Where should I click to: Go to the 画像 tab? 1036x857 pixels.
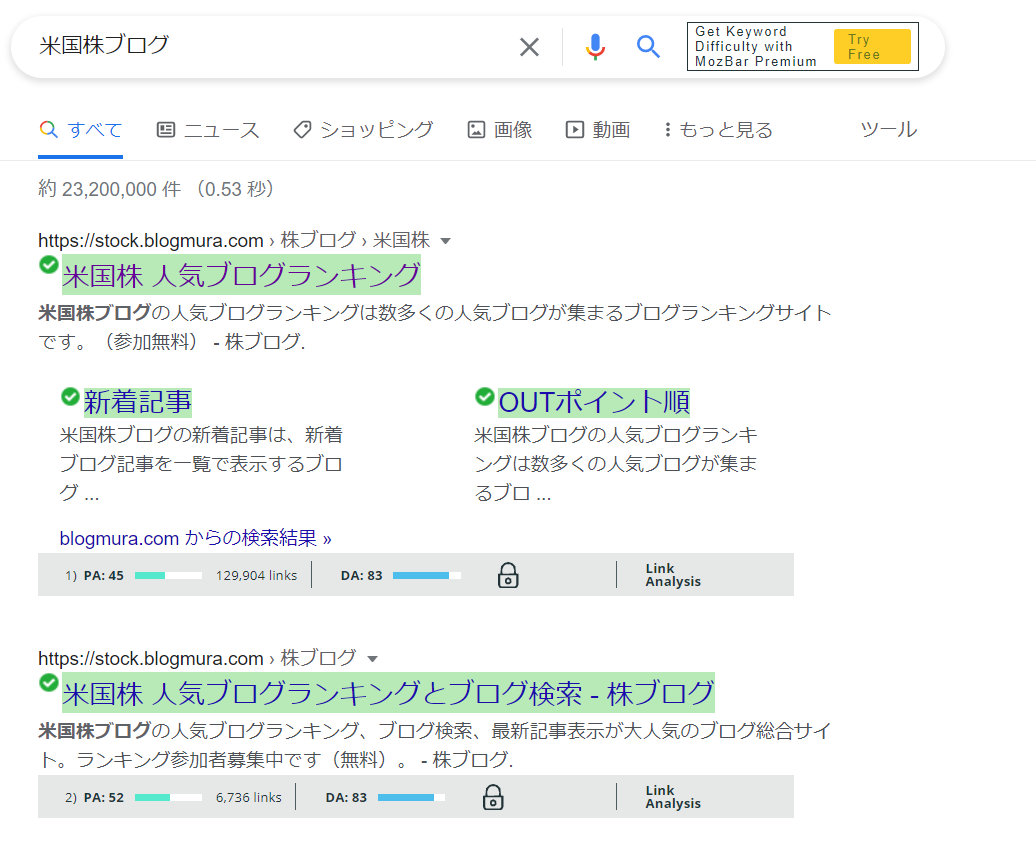pos(500,130)
